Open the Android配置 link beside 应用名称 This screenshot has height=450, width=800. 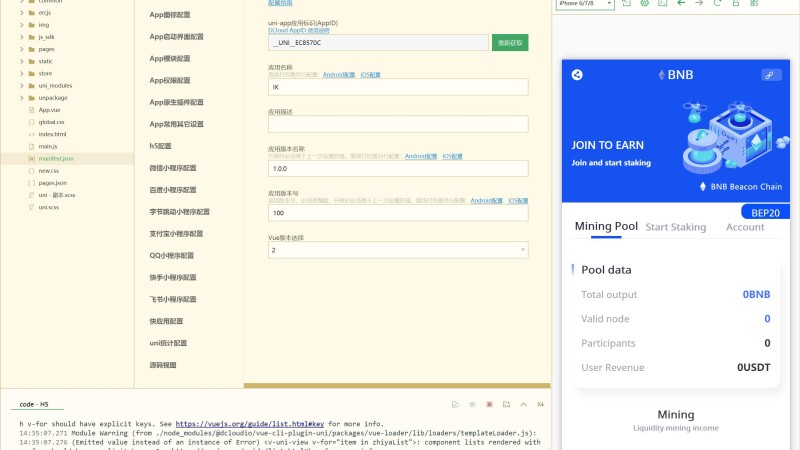[x=339, y=75]
